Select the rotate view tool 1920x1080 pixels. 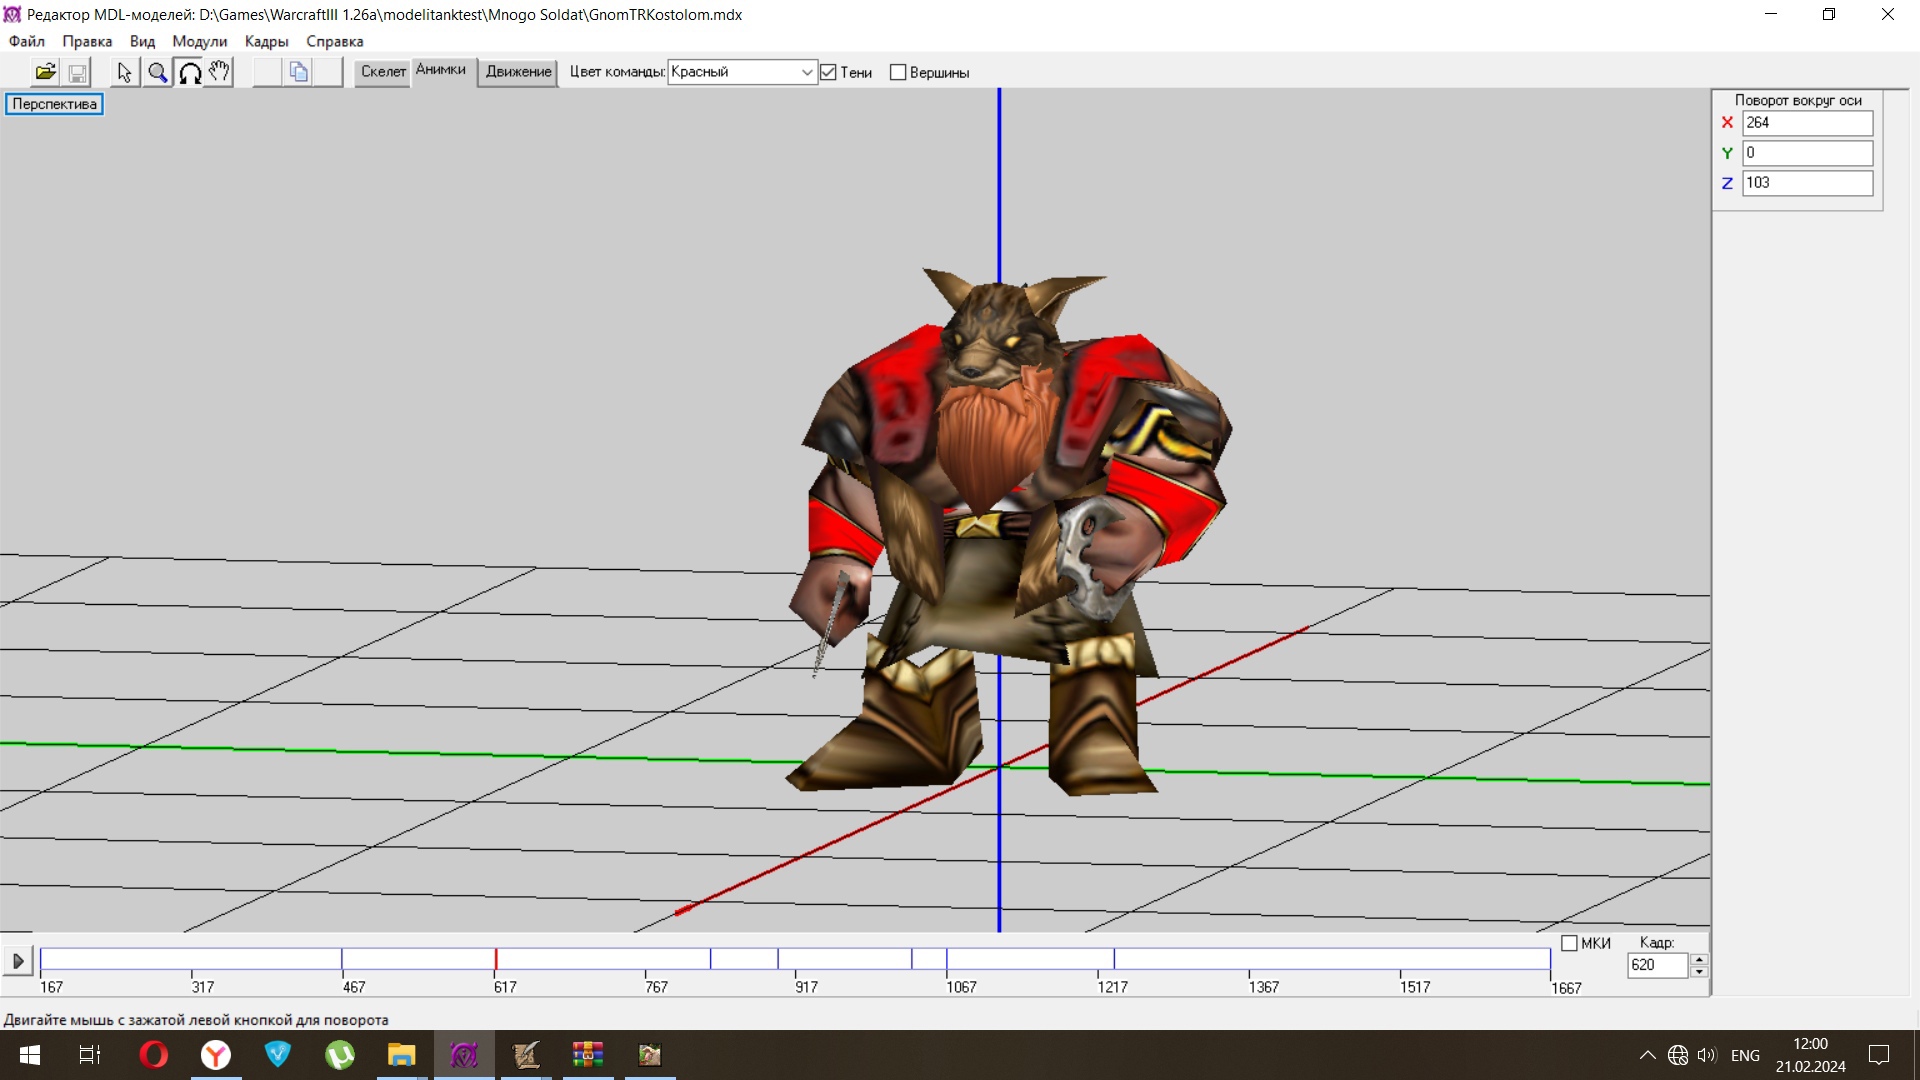pyautogui.click(x=189, y=72)
